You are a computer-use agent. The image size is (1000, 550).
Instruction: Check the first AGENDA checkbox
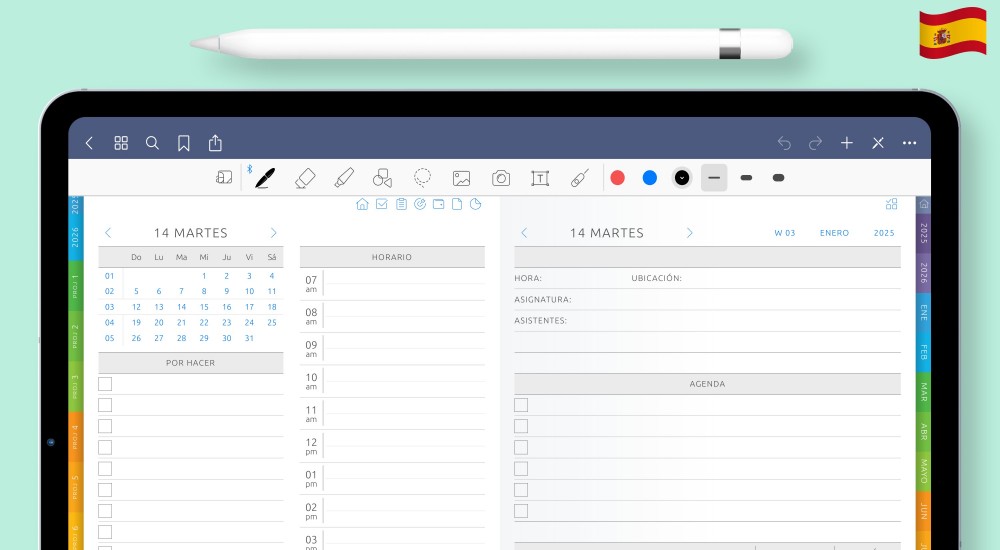click(521, 405)
